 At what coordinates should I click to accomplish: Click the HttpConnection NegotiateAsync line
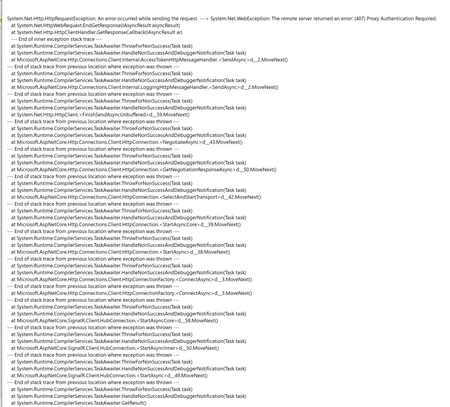(x=127, y=142)
